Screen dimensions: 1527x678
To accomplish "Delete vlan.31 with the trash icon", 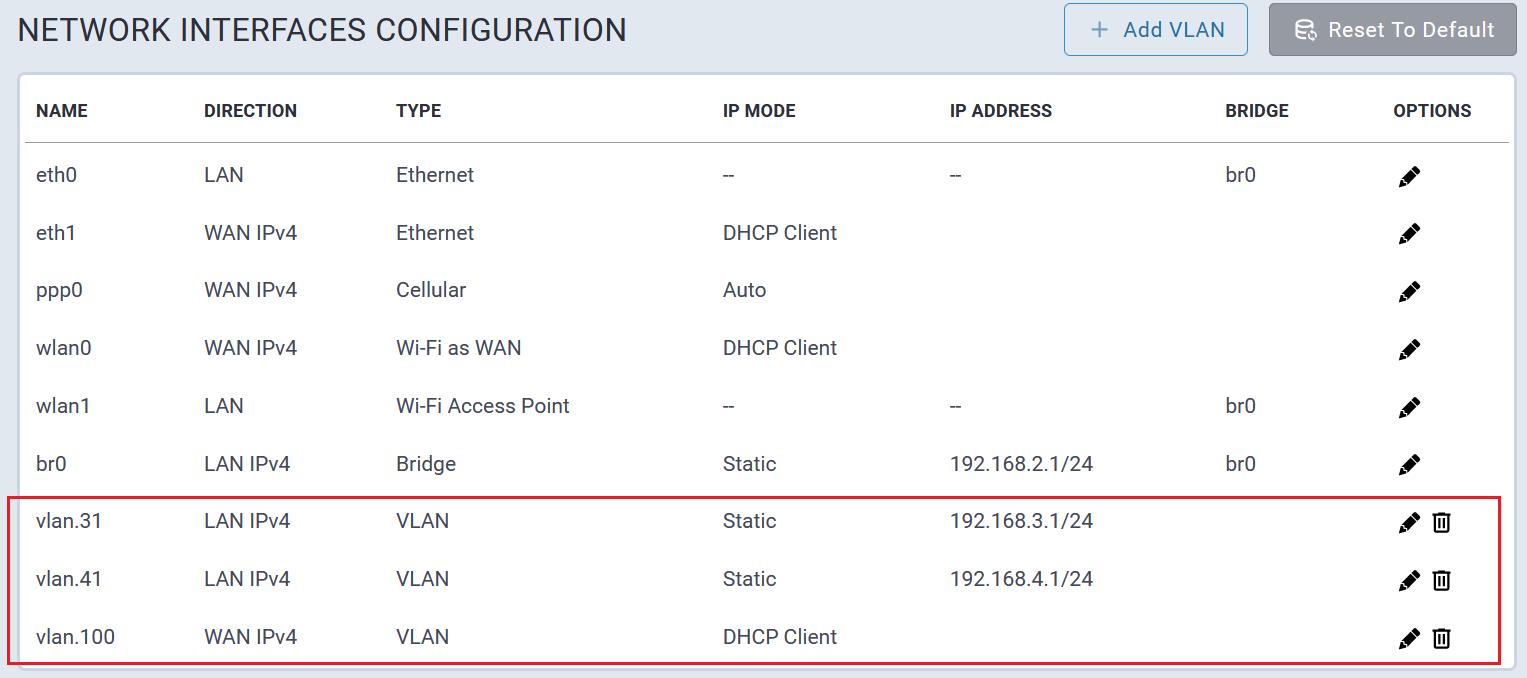I will point(1441,522).
